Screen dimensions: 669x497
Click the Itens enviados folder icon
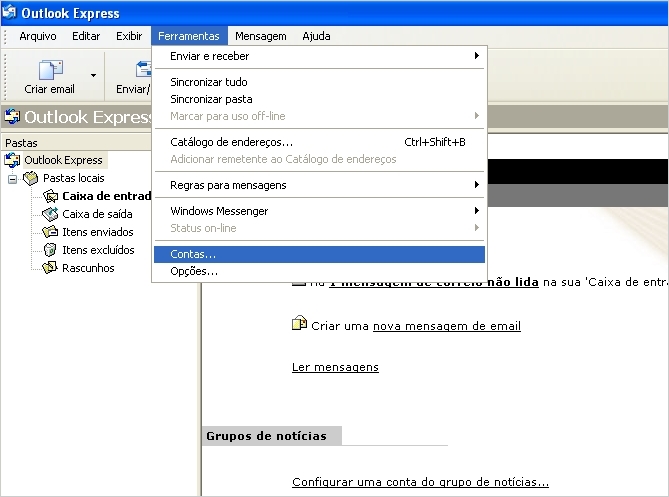coord(50,232)
